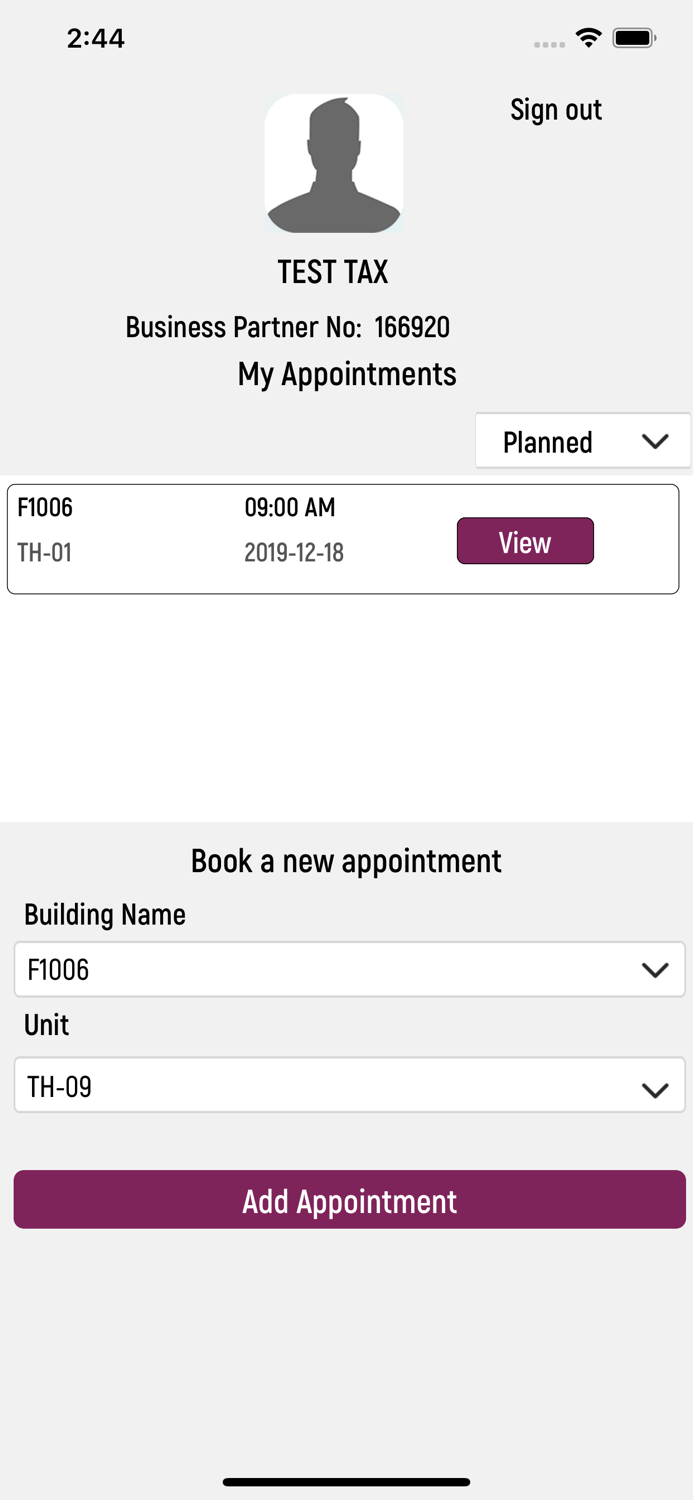Tap the home indicator bar
693x1500 pixels.
click(x=346, y=1482)
